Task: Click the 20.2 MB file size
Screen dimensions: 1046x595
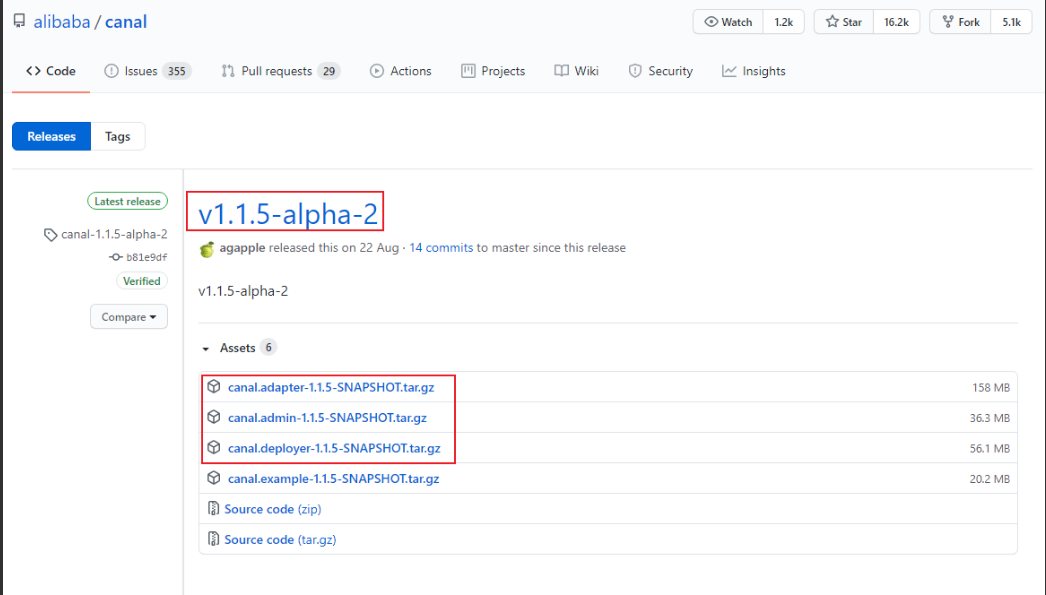Action: [x=990, y=479]
